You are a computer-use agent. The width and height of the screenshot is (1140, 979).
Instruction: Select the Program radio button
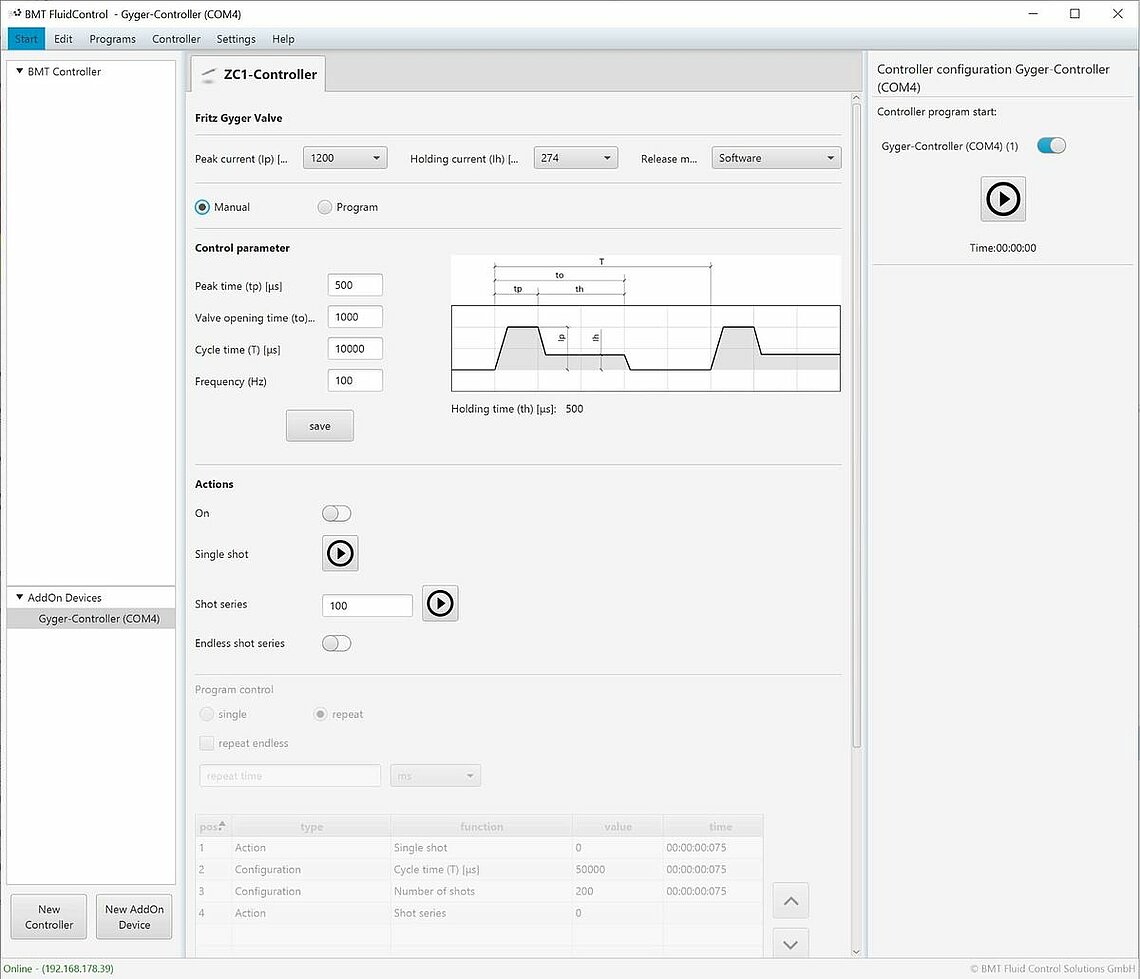pos(324,207)
